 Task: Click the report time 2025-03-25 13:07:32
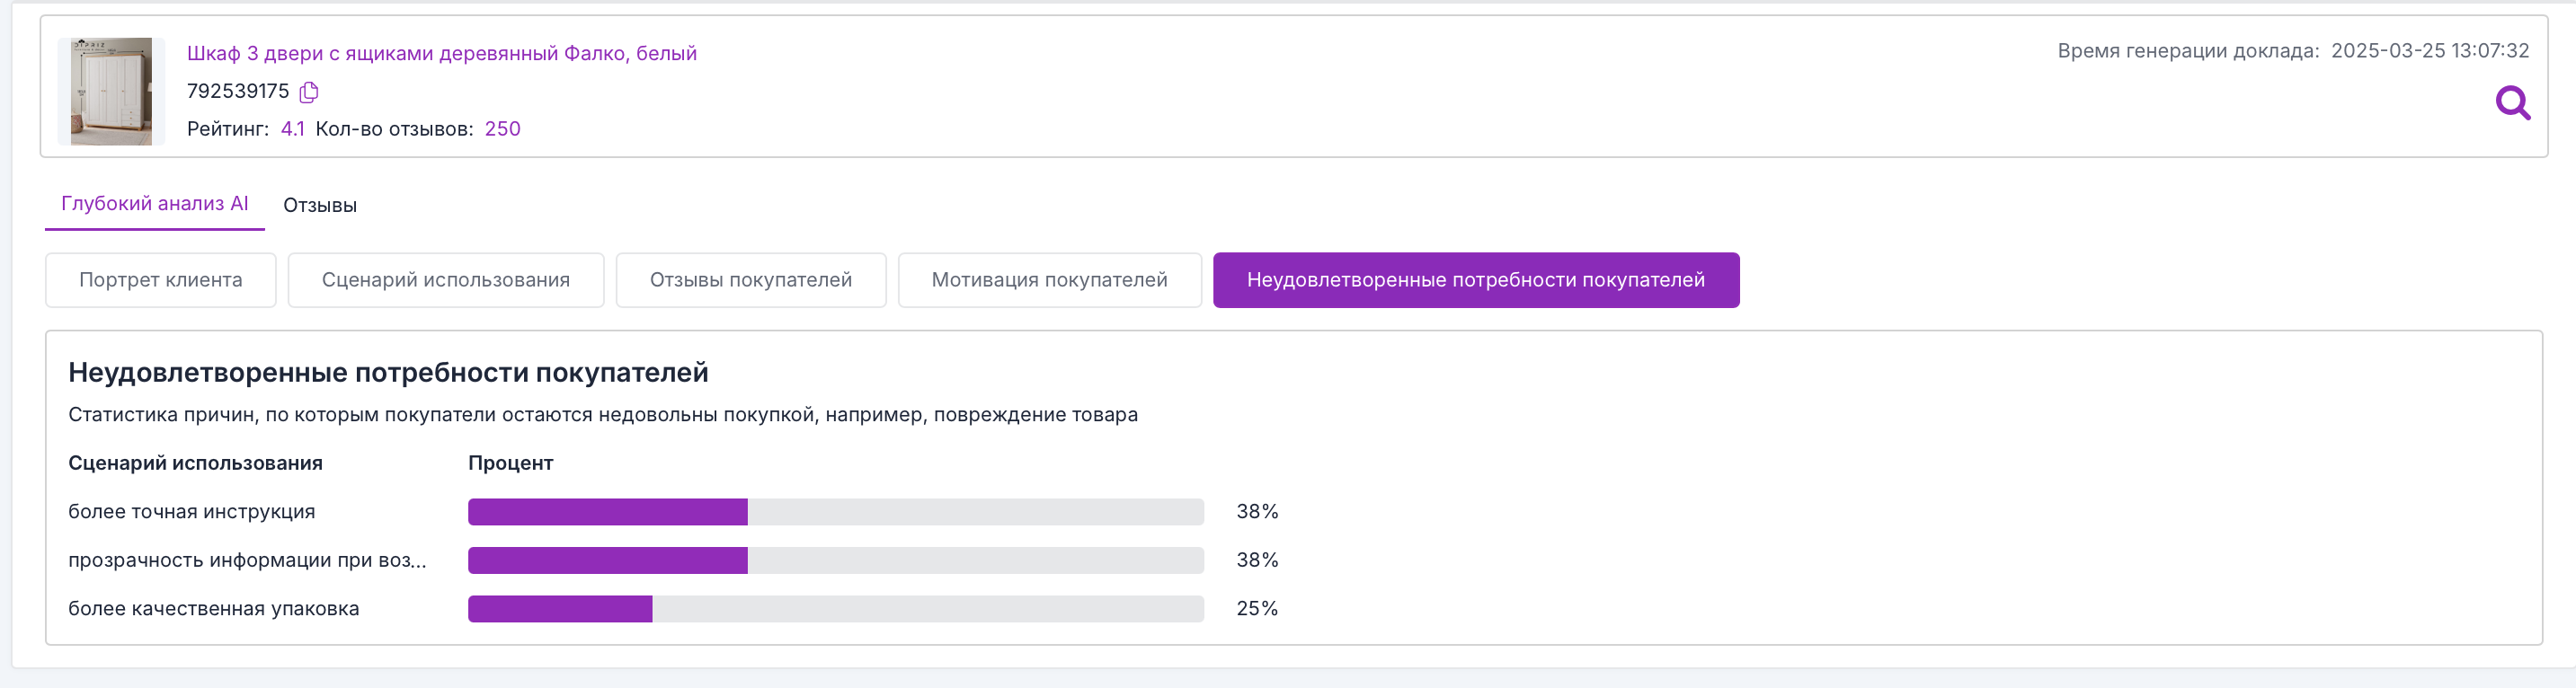[2430, 51]
